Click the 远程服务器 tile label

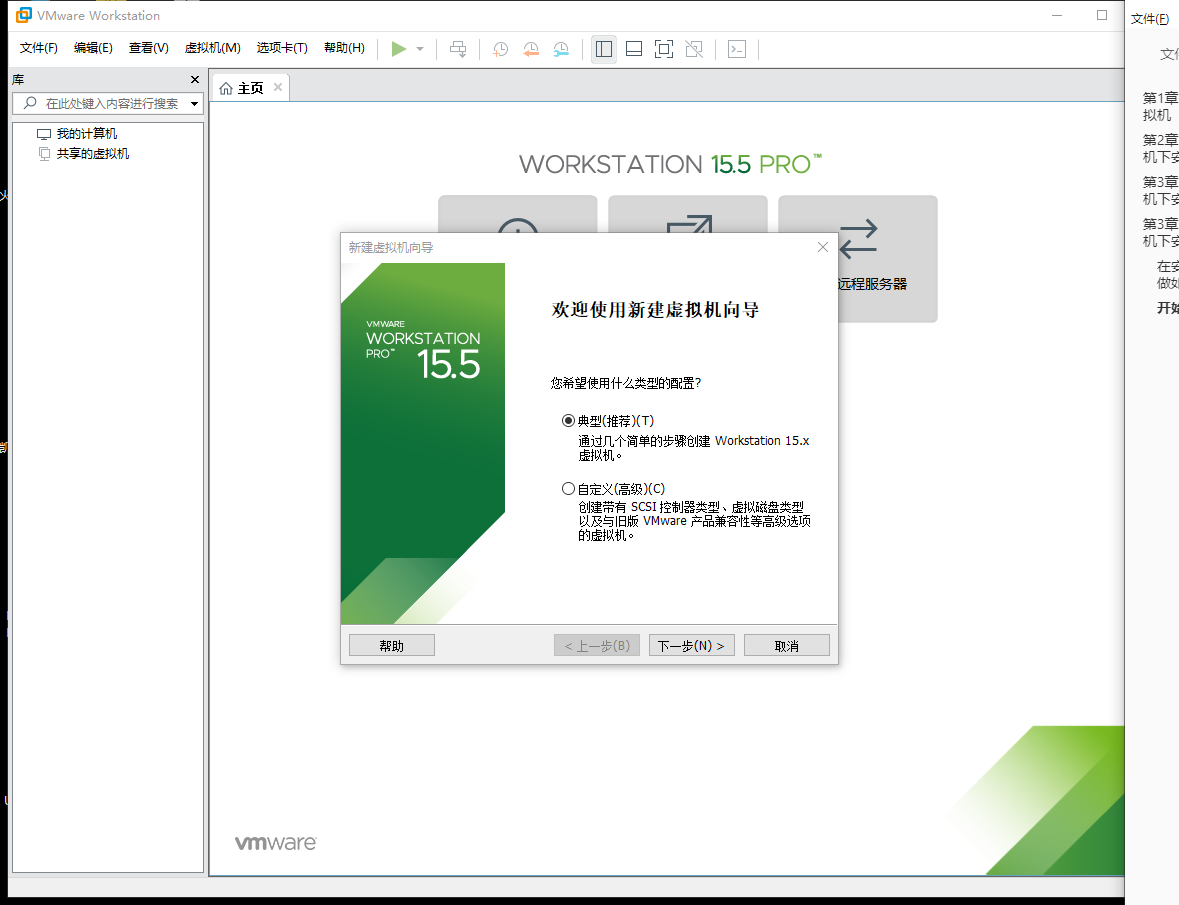873,284
